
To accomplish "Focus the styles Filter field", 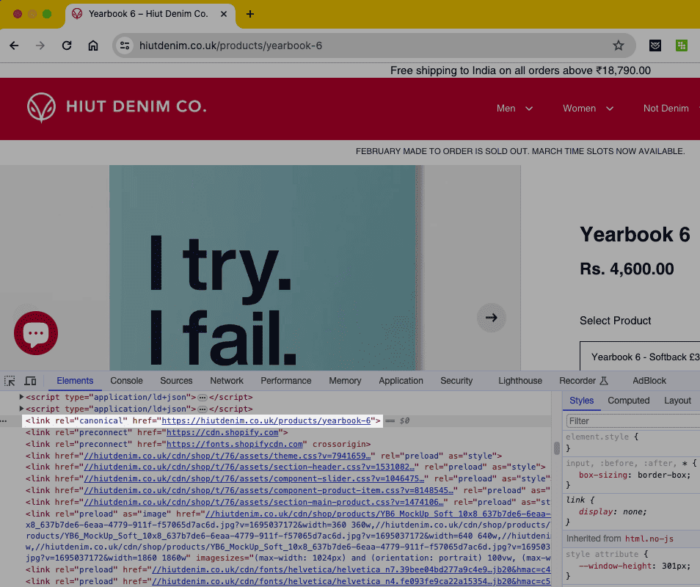I will coord(633,421).
